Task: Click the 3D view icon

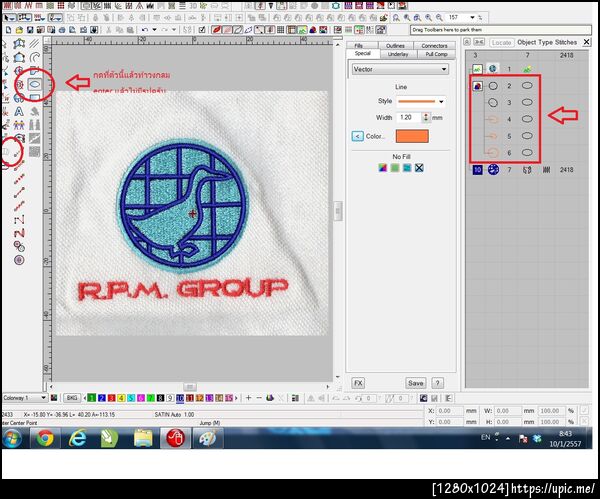Action: point(193,6)
